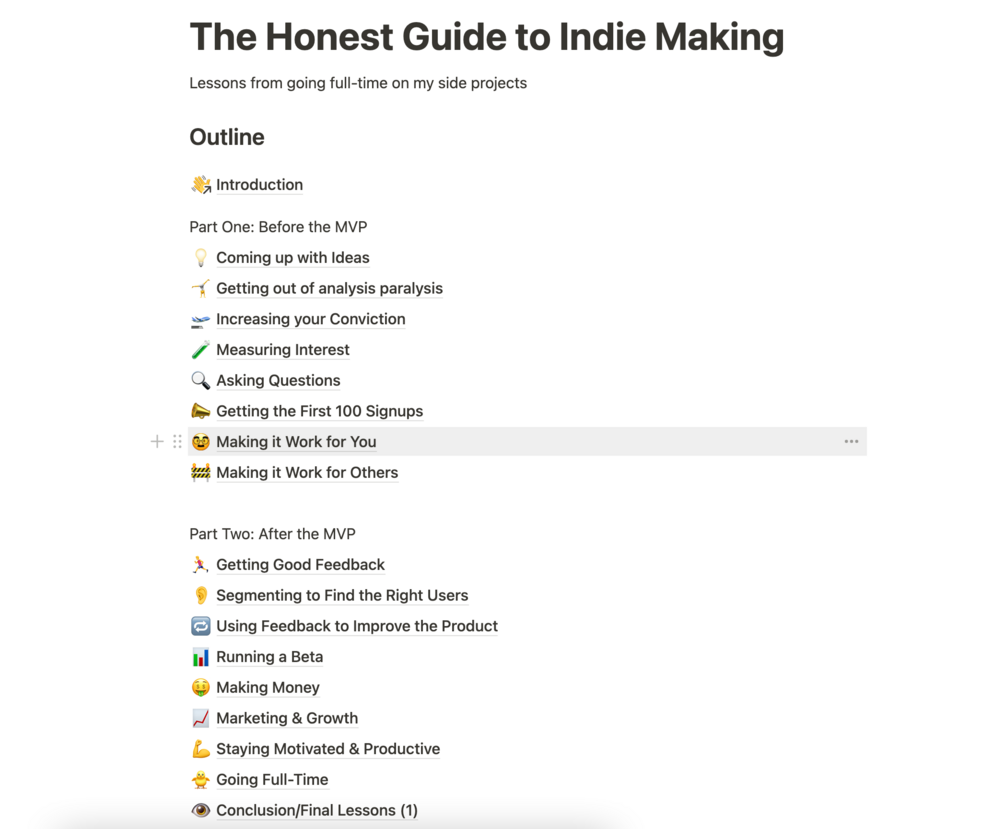The image size is (1005, 829).
Task: Click the plus icon to add a block
Action: point(157,442)
